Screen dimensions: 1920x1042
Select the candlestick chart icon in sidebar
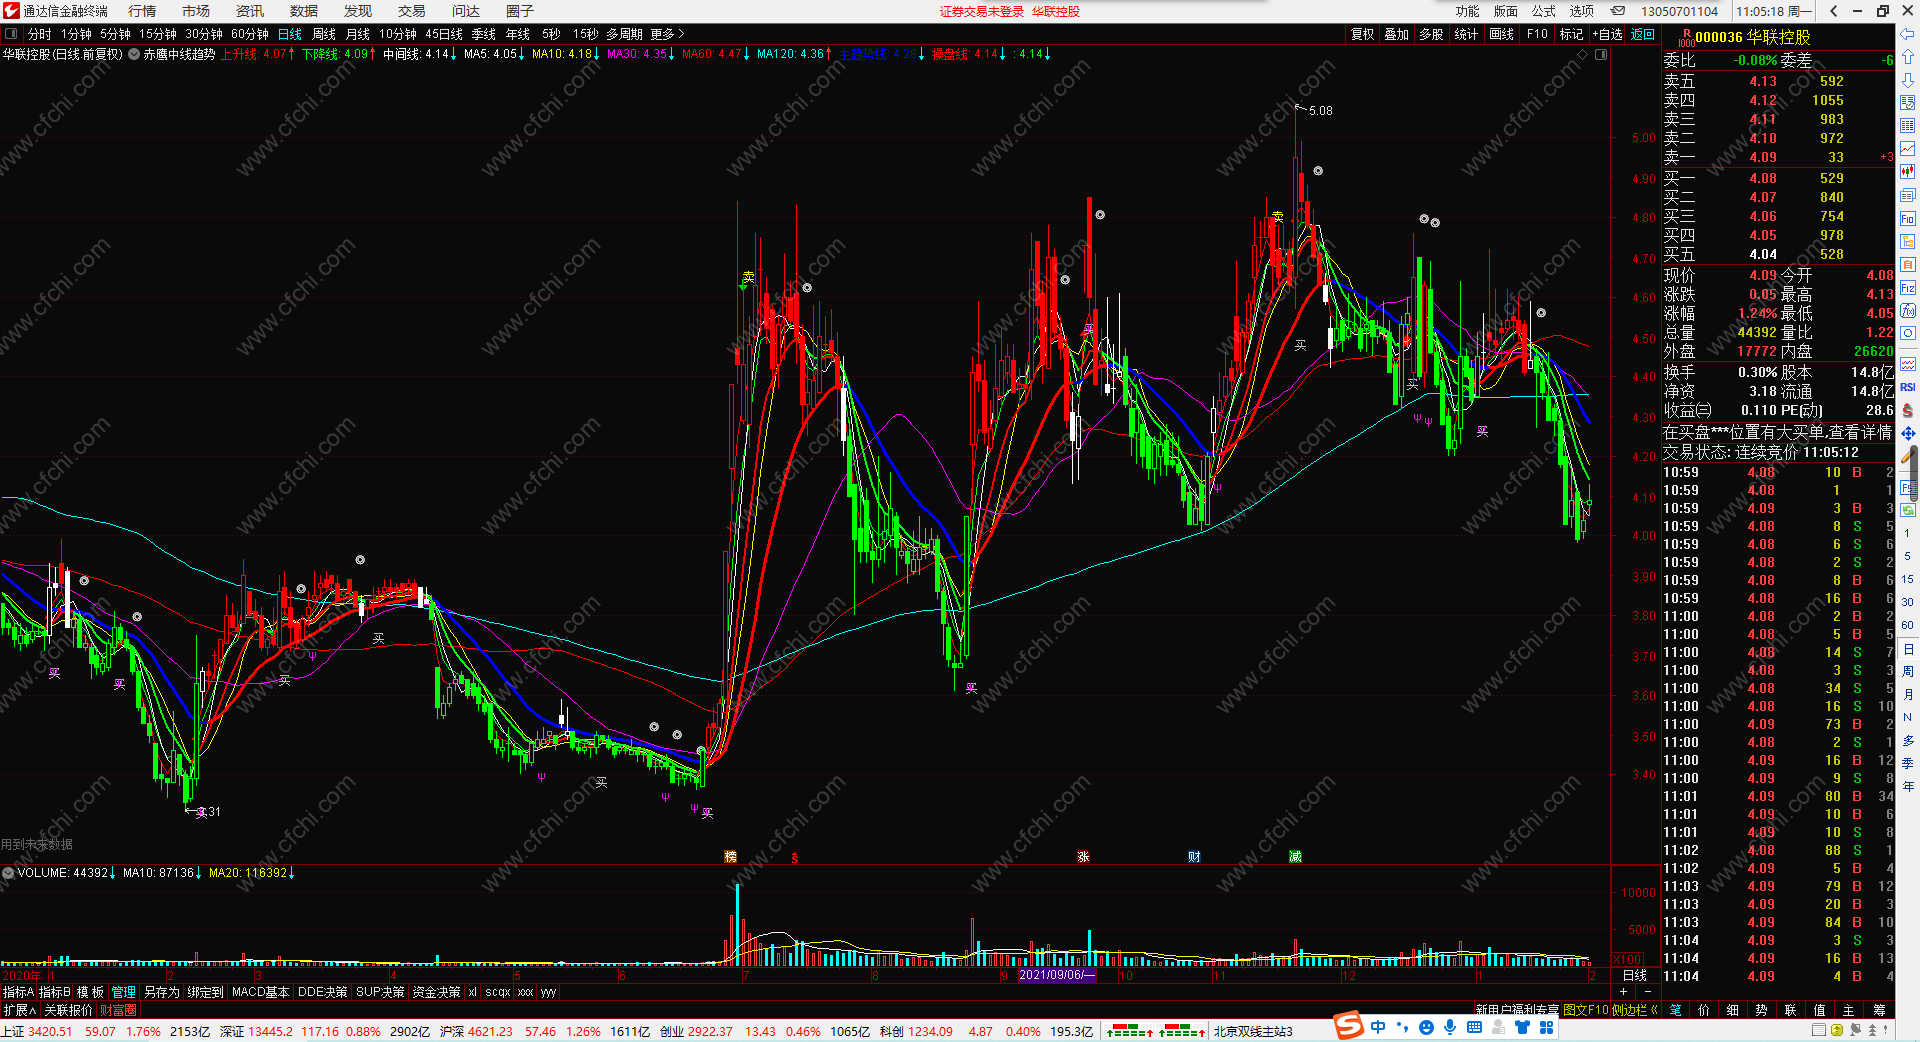point(1908,172)
